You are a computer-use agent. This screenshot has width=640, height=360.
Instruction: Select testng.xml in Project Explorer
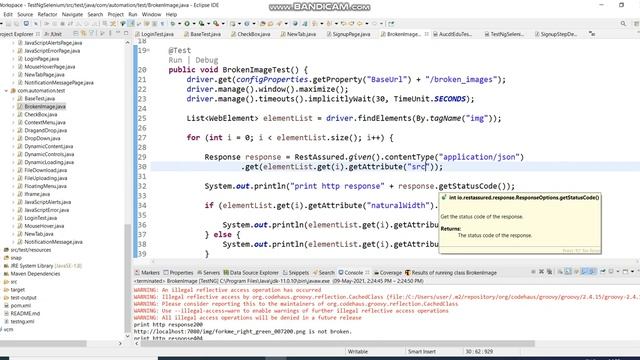point(22,322)
